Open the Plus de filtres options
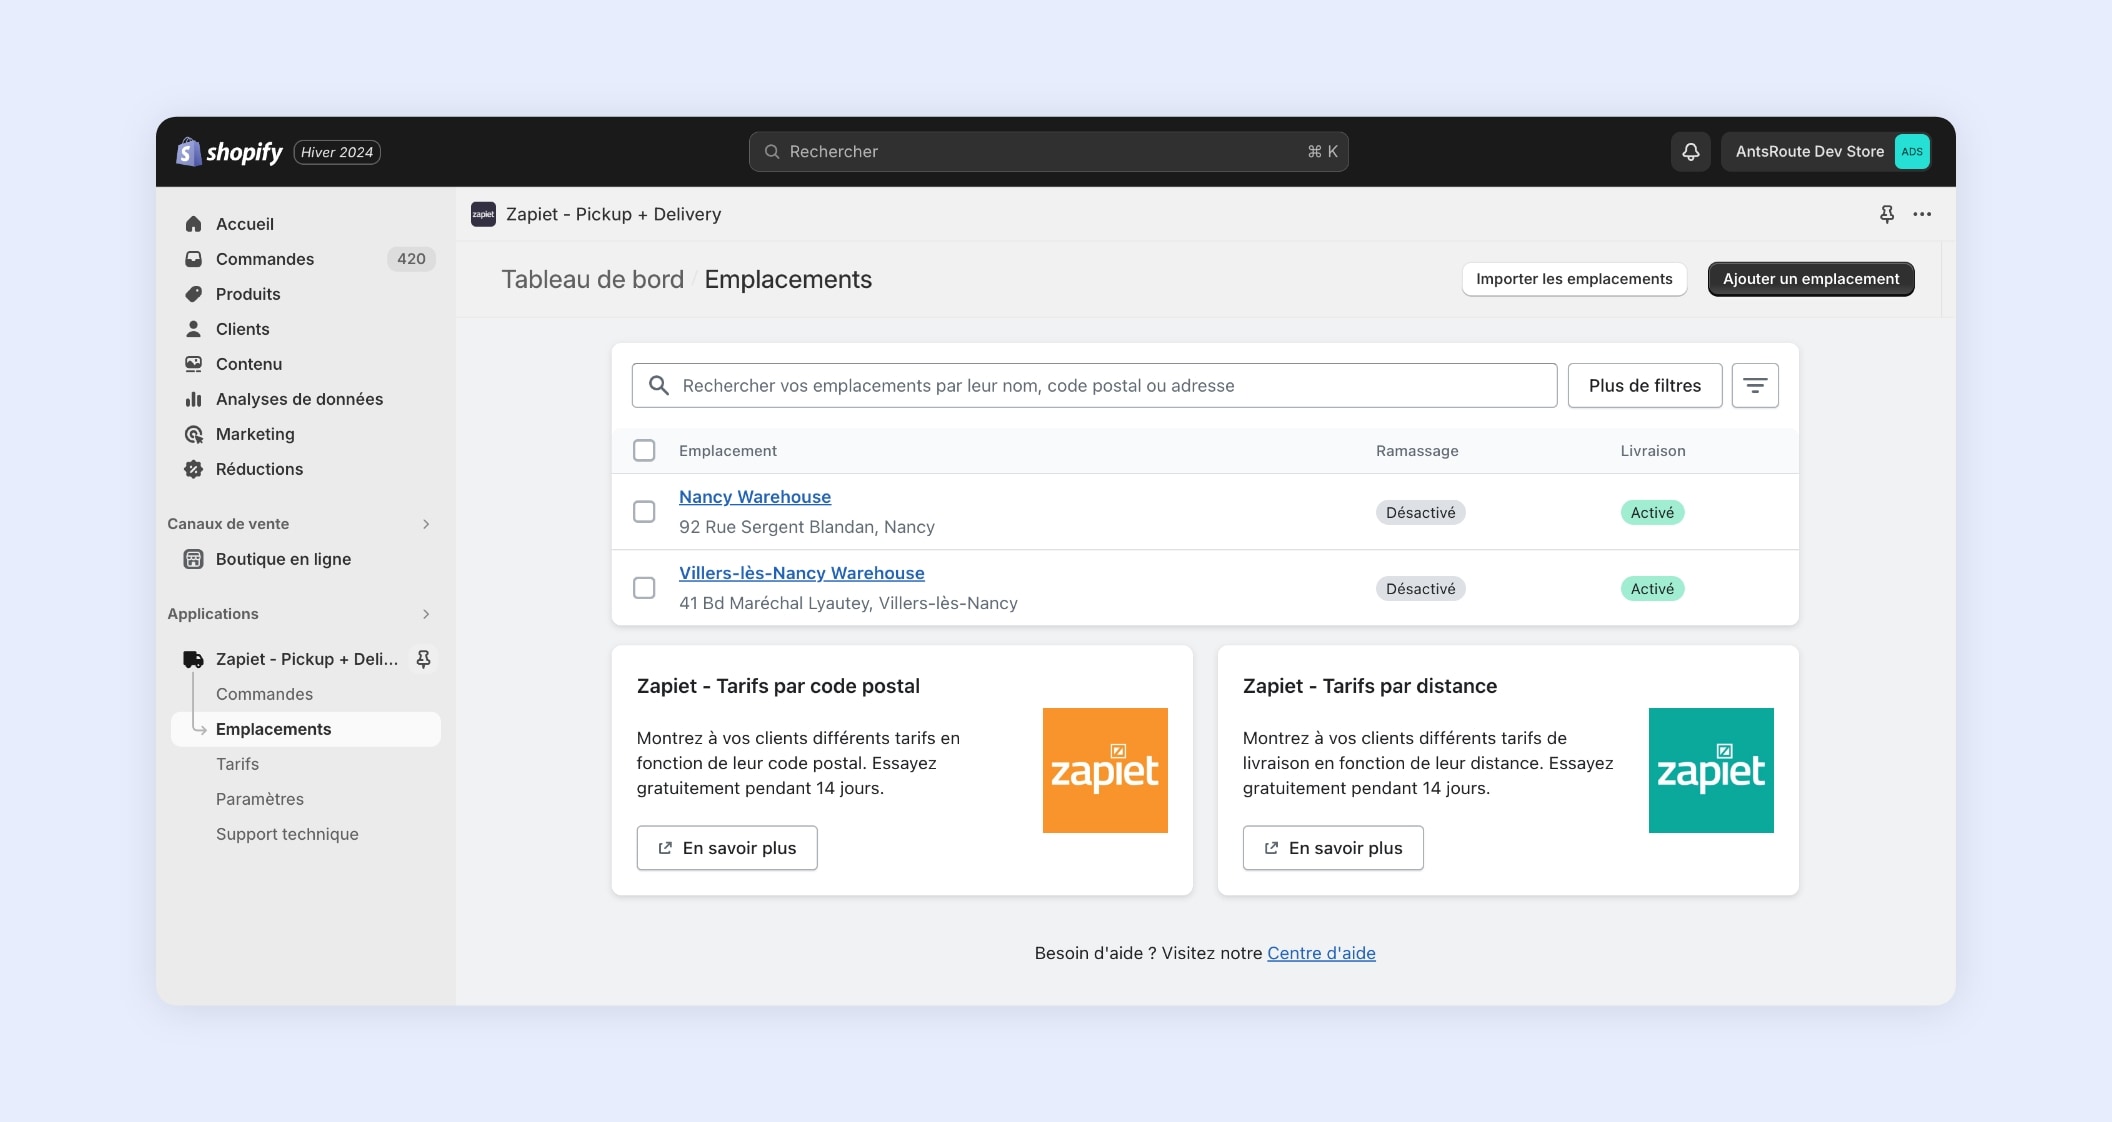 click(x=1644, y=386)
